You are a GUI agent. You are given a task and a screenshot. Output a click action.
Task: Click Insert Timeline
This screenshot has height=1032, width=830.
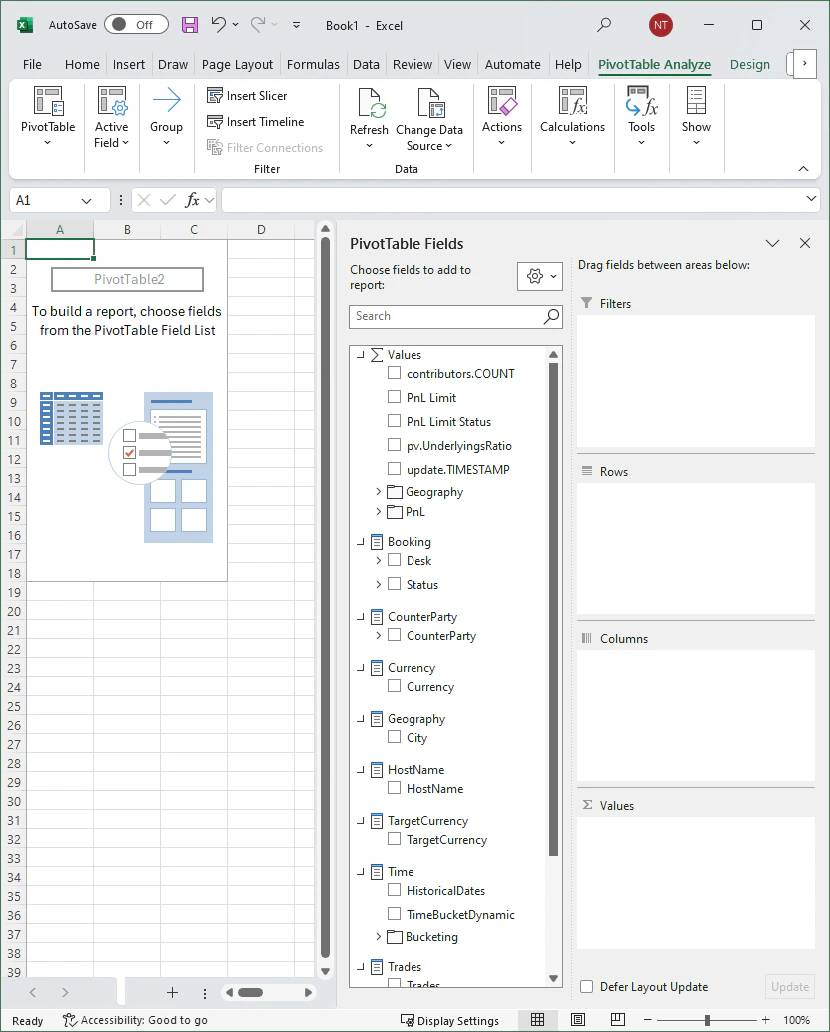[255, 122]
